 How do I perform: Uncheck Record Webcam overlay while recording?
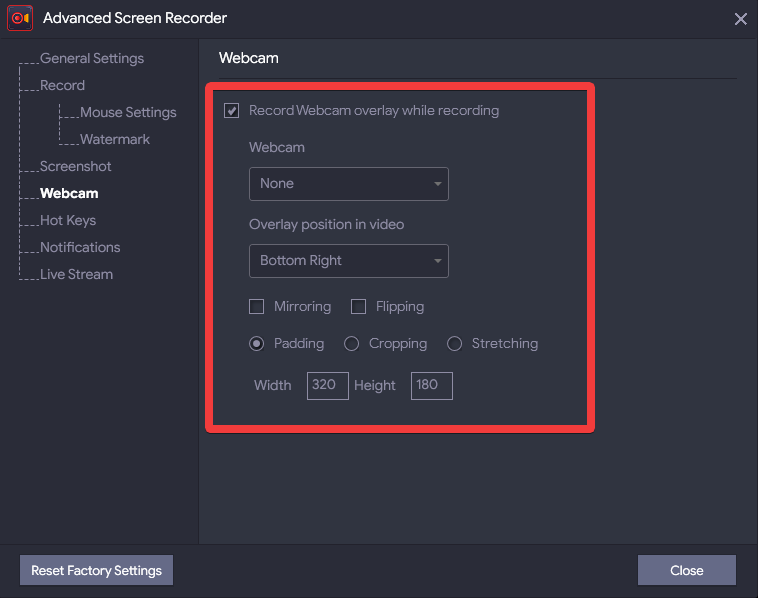point(232,111)
